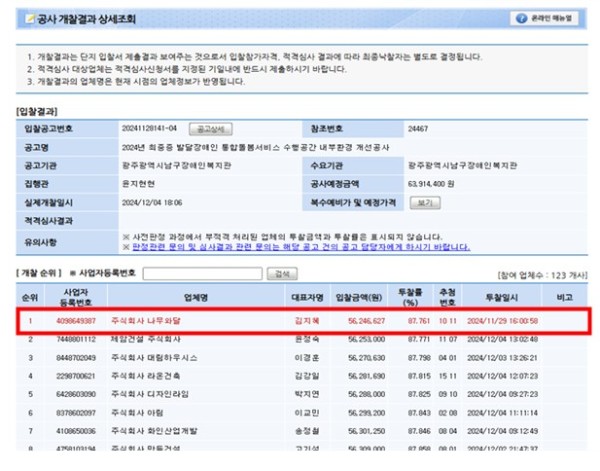Click the 적격심사결과 label cell

pyautogui.click(x=67, y=221)
